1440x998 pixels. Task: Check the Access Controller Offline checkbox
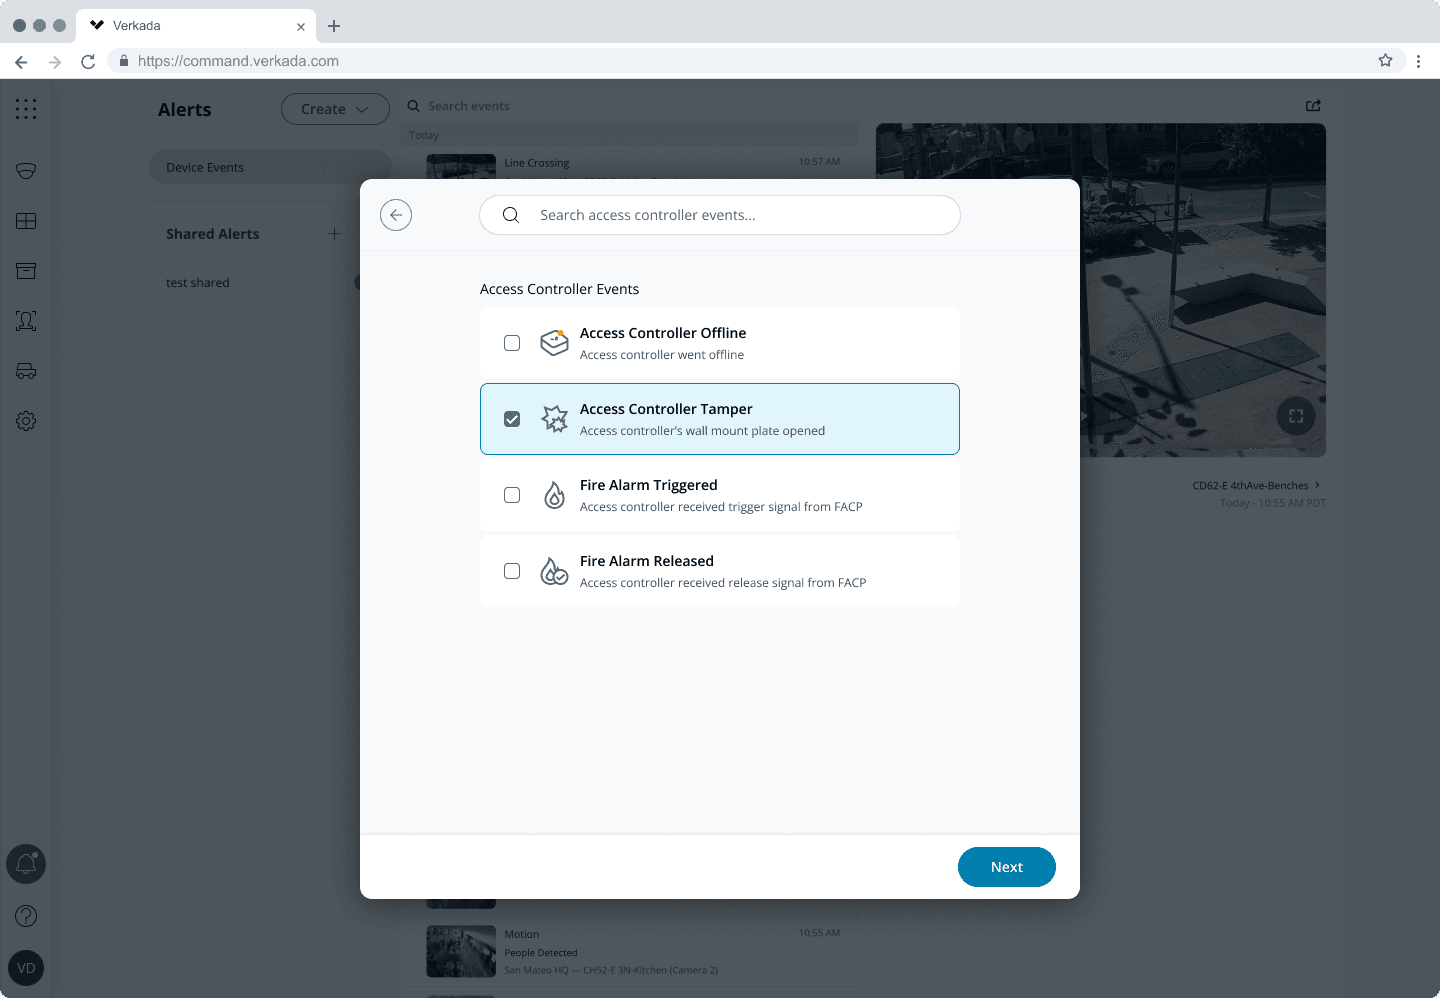click(x=512, y=343)
